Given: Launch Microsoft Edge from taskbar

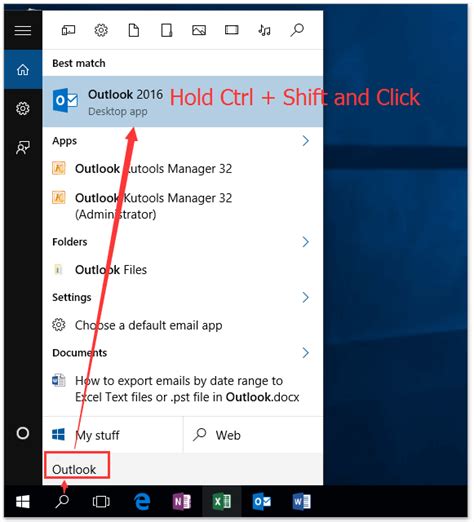Looking at the screenshot, I should click(142, 501).
